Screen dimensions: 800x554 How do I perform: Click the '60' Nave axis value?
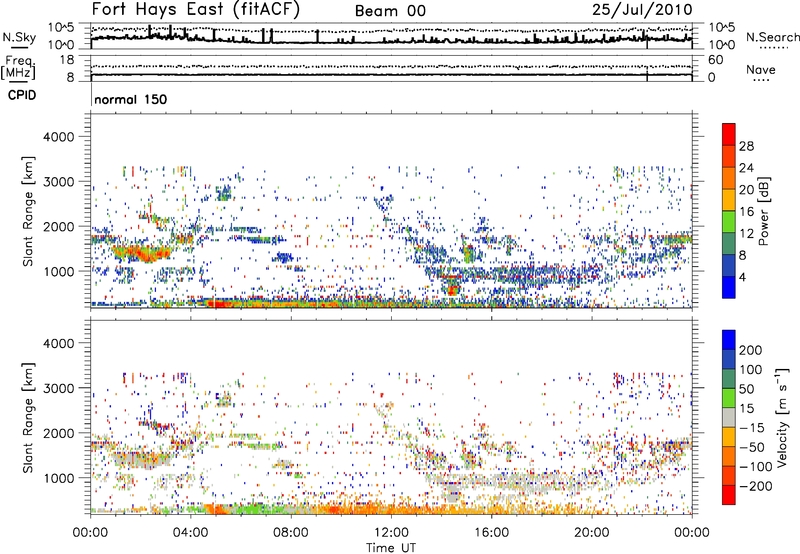[716, 60]
